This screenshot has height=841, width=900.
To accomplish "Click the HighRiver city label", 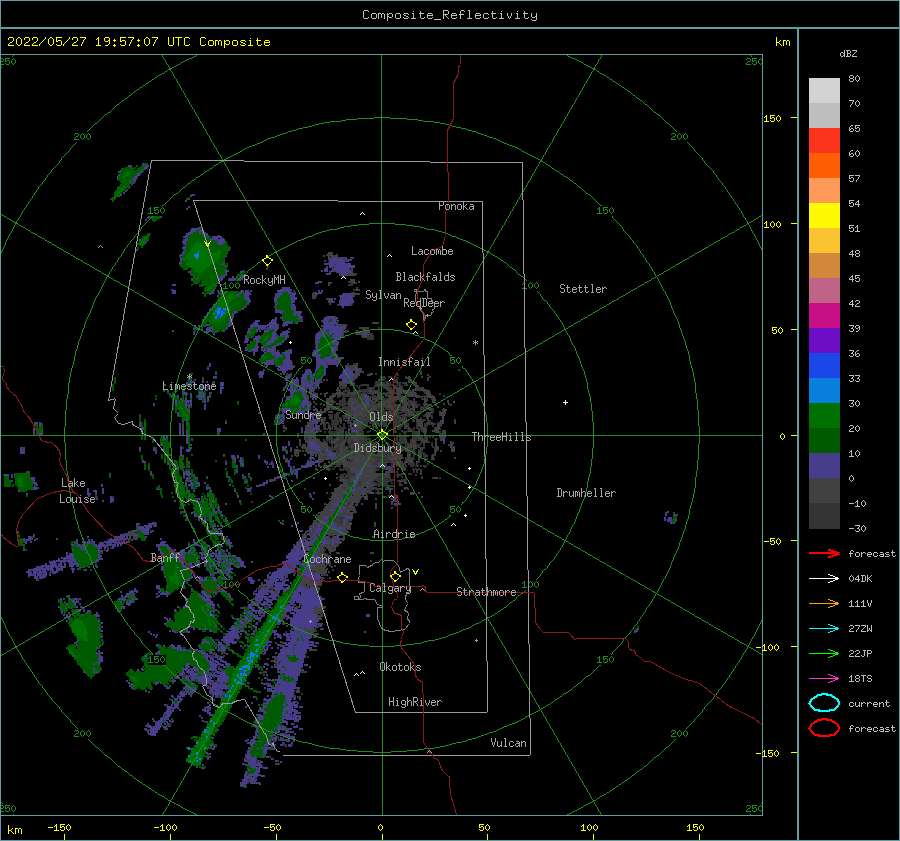I will coord(415,702).
